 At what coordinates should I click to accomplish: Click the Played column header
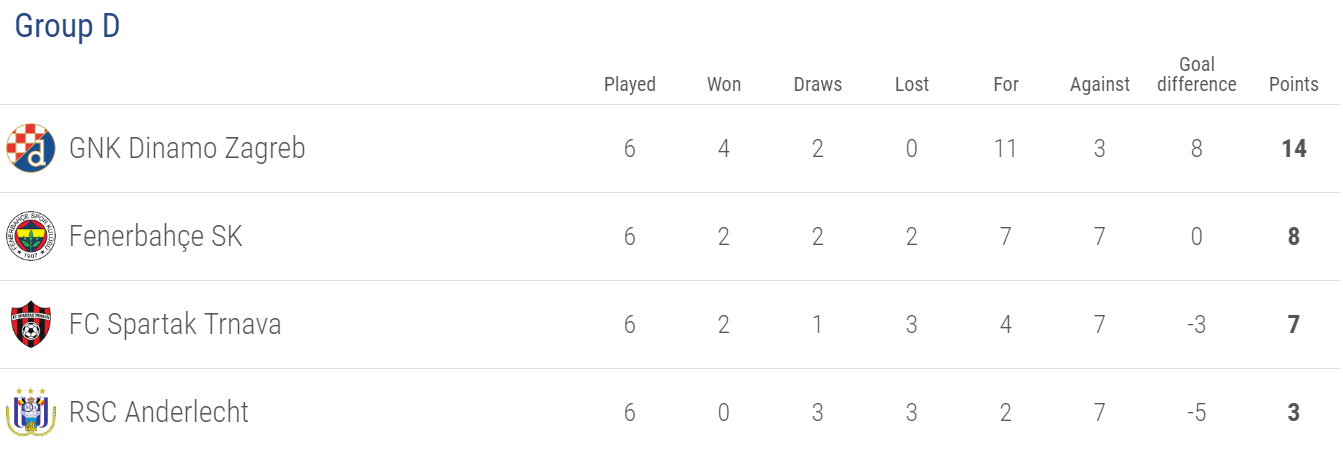point(630,85)
